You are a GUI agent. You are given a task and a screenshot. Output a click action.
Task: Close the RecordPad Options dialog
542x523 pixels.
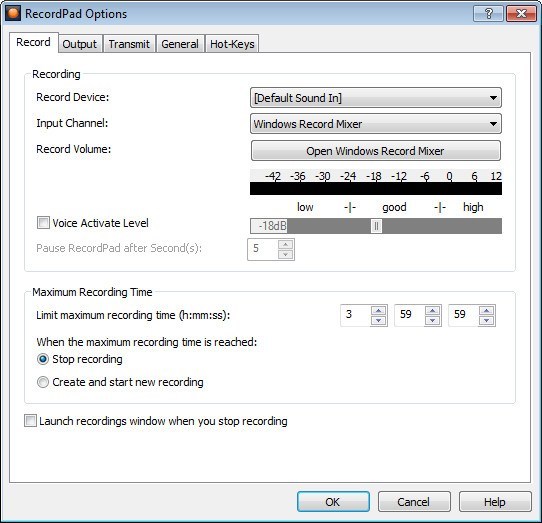click(x=521, y=13)
